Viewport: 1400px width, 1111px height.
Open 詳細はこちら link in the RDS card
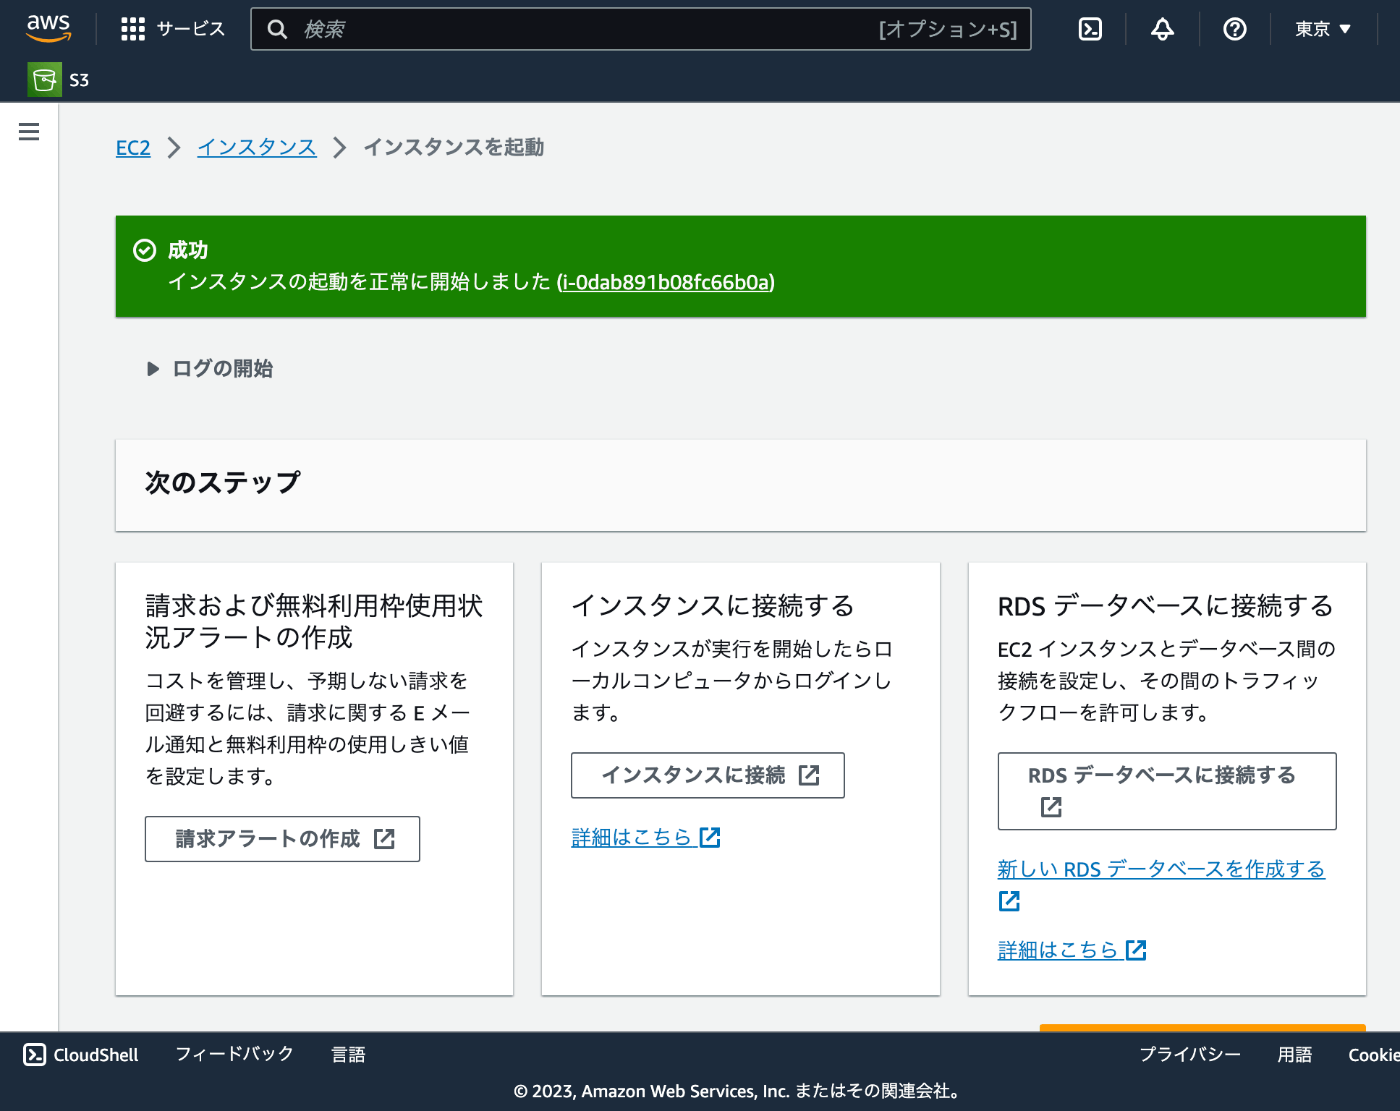pos(1072,950)
